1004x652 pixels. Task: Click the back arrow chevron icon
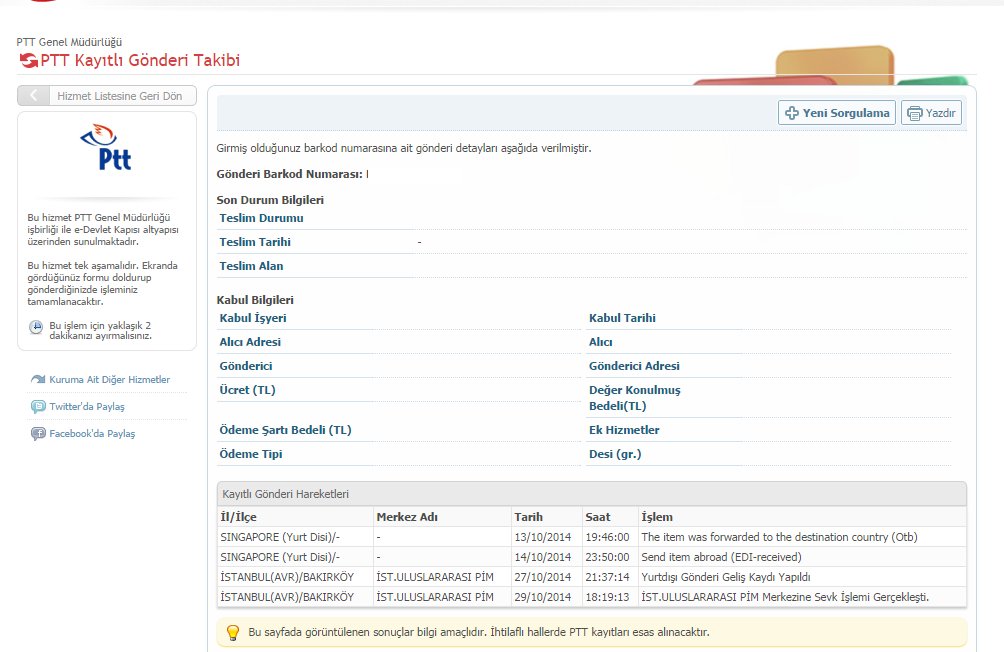click(33, 95)
